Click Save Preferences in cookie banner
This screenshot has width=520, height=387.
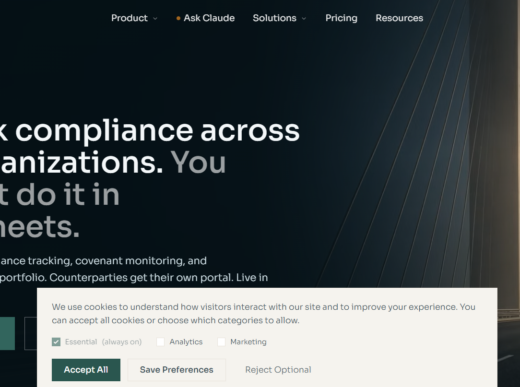tap(177, 370)
